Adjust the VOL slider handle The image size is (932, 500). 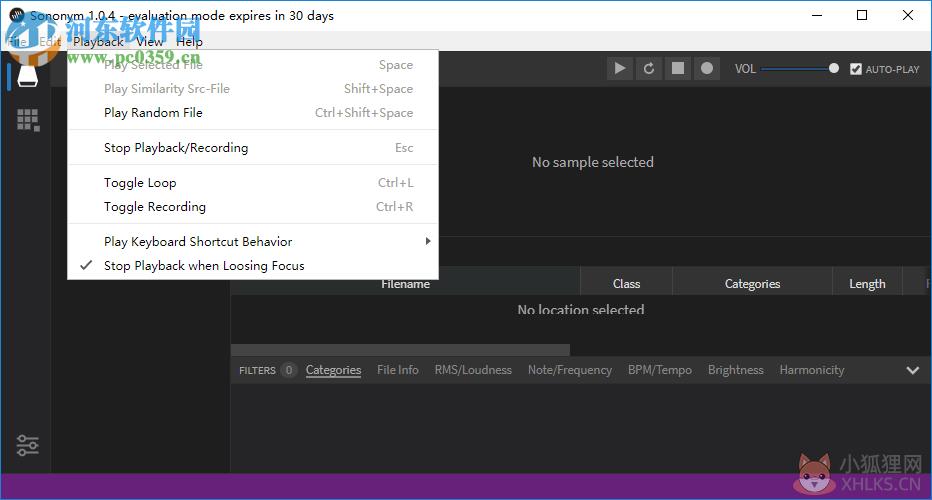point(834,68)
